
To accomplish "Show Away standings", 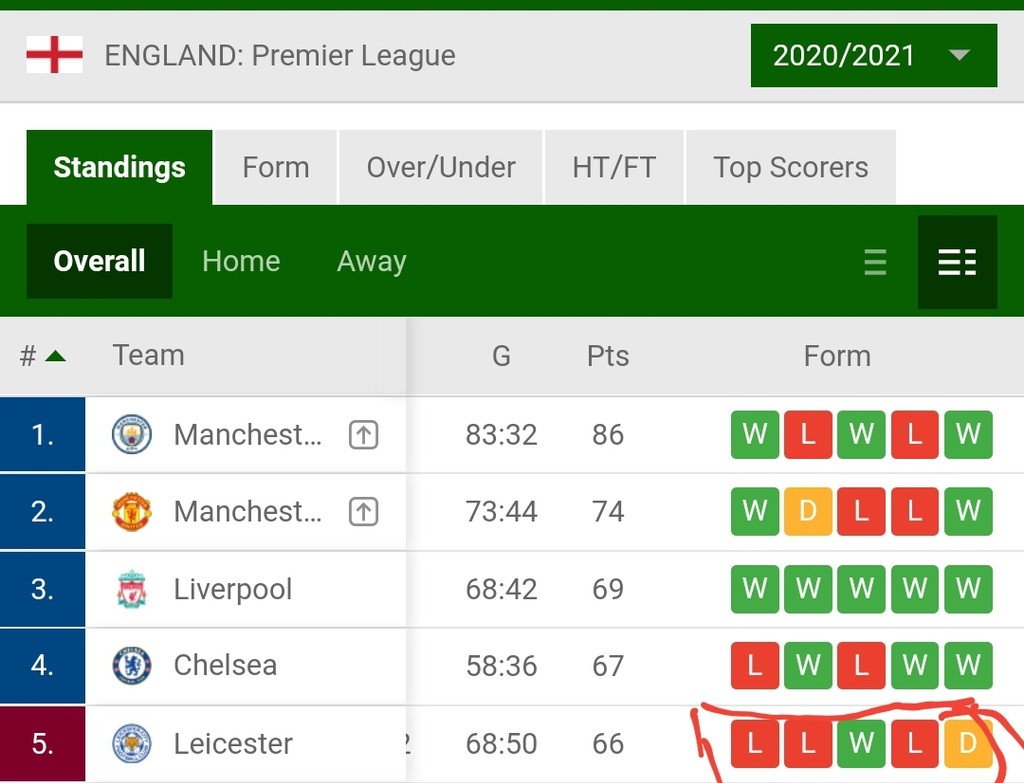I will point(372,261).
